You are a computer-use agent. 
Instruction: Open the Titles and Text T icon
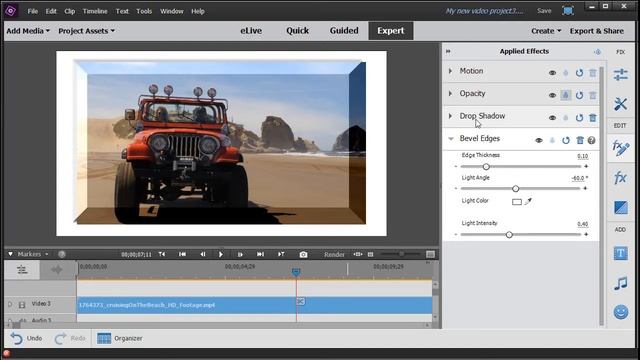click(620, 253)
